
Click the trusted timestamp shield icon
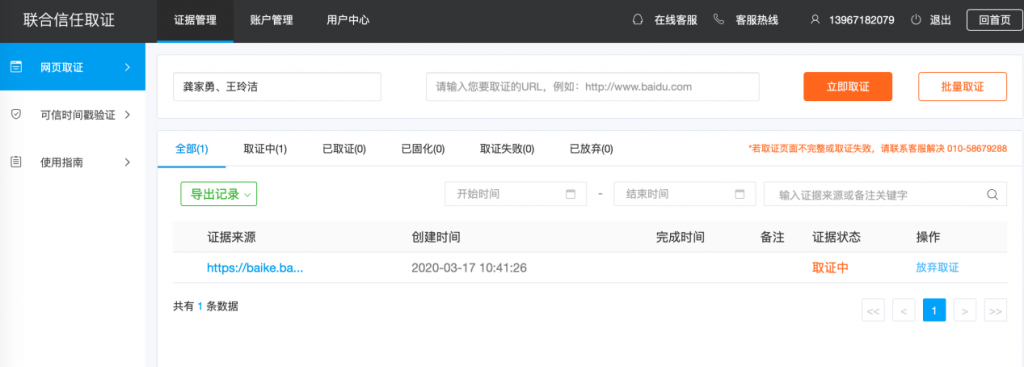pyautogui.click(x=16, y=114)
